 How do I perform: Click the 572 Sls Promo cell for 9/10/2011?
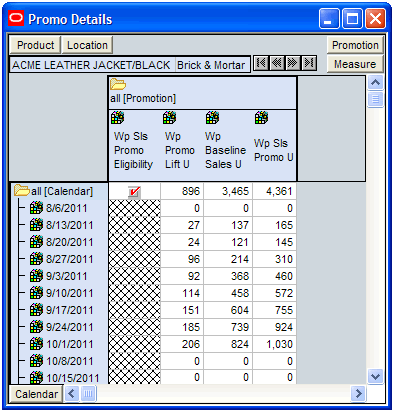pos(274,293)
